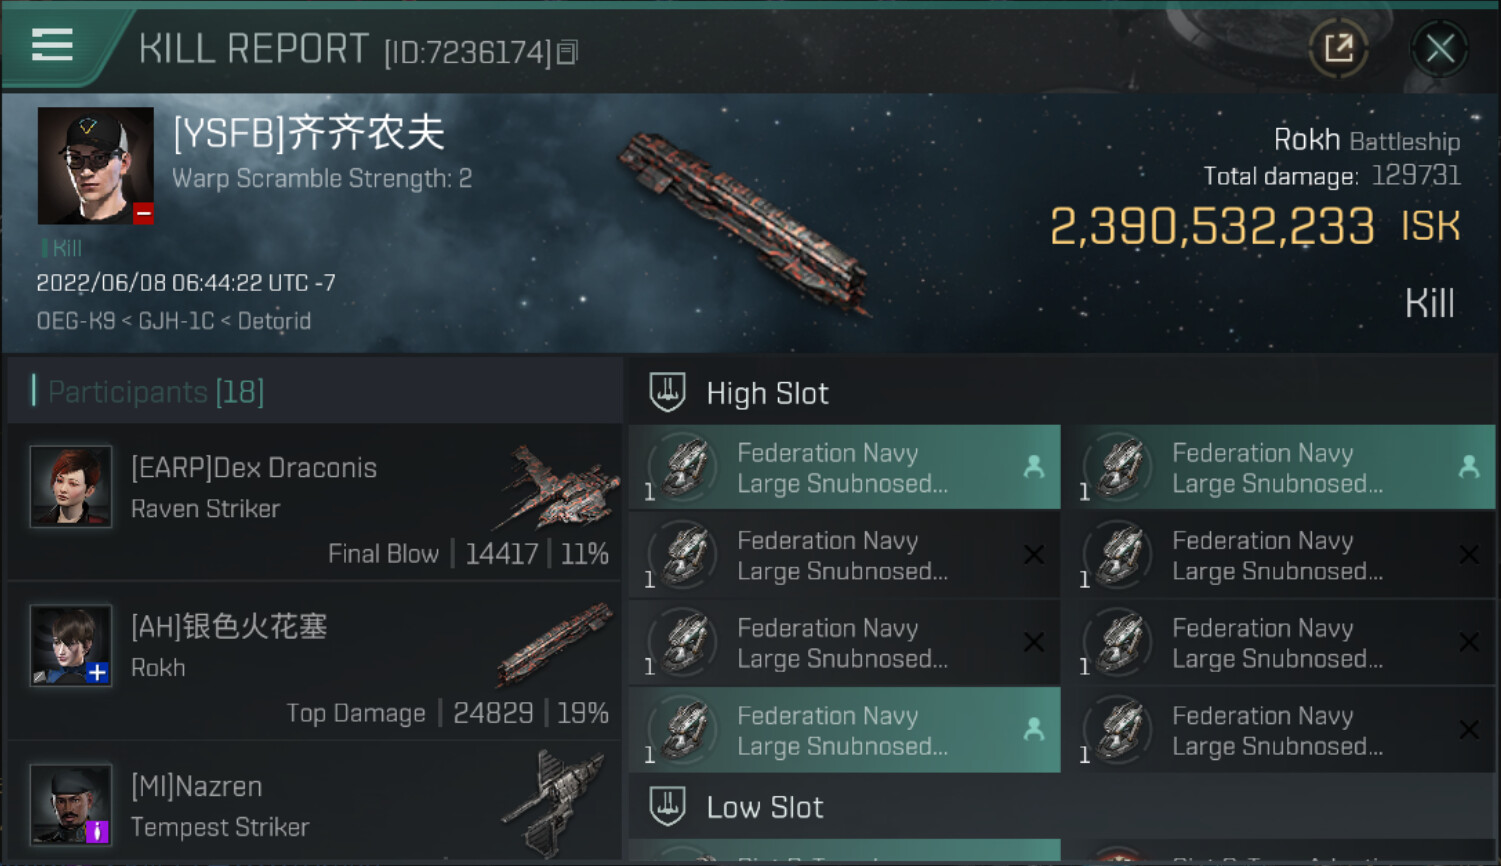Select the Participants [18] tab
The image size is (1501, 866).
coord(156,392)
